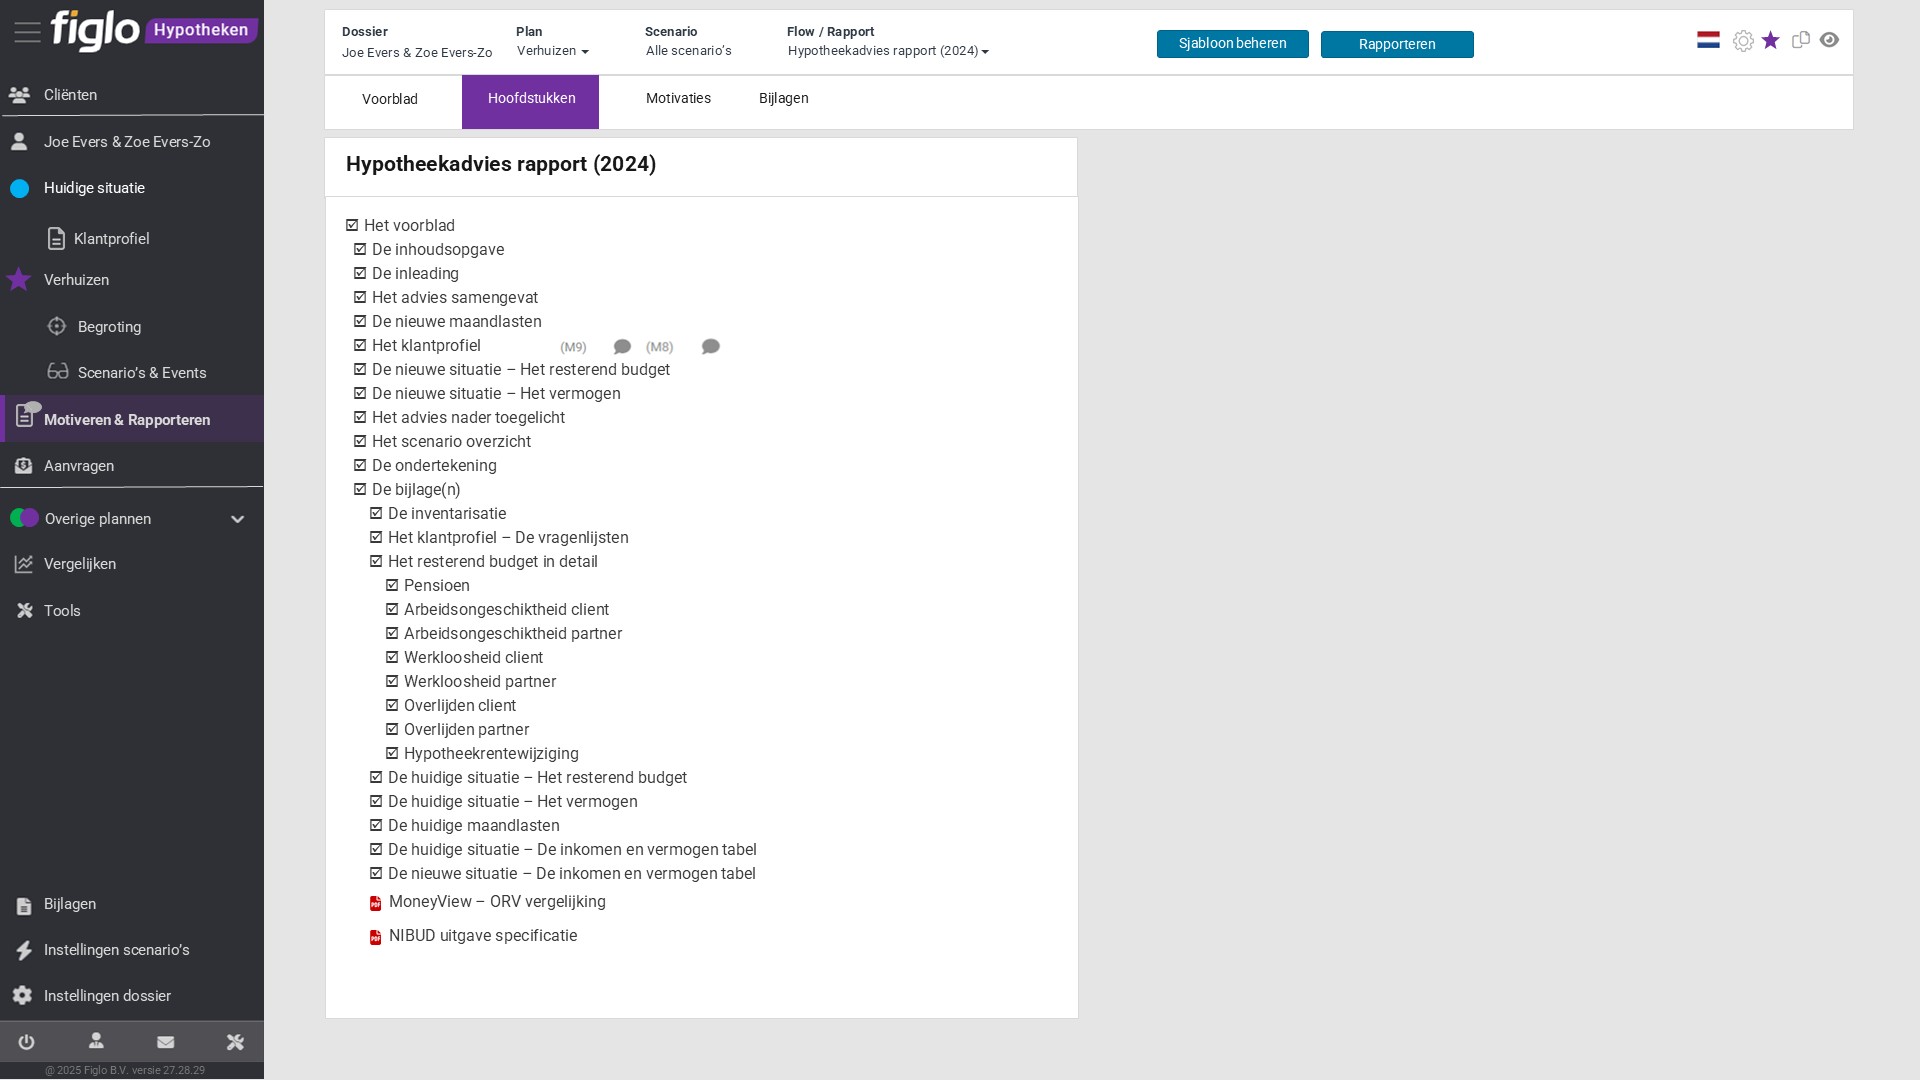Open the Flow / Rapport dropdown
The image size is (1920, 1080).
(888, 51)
